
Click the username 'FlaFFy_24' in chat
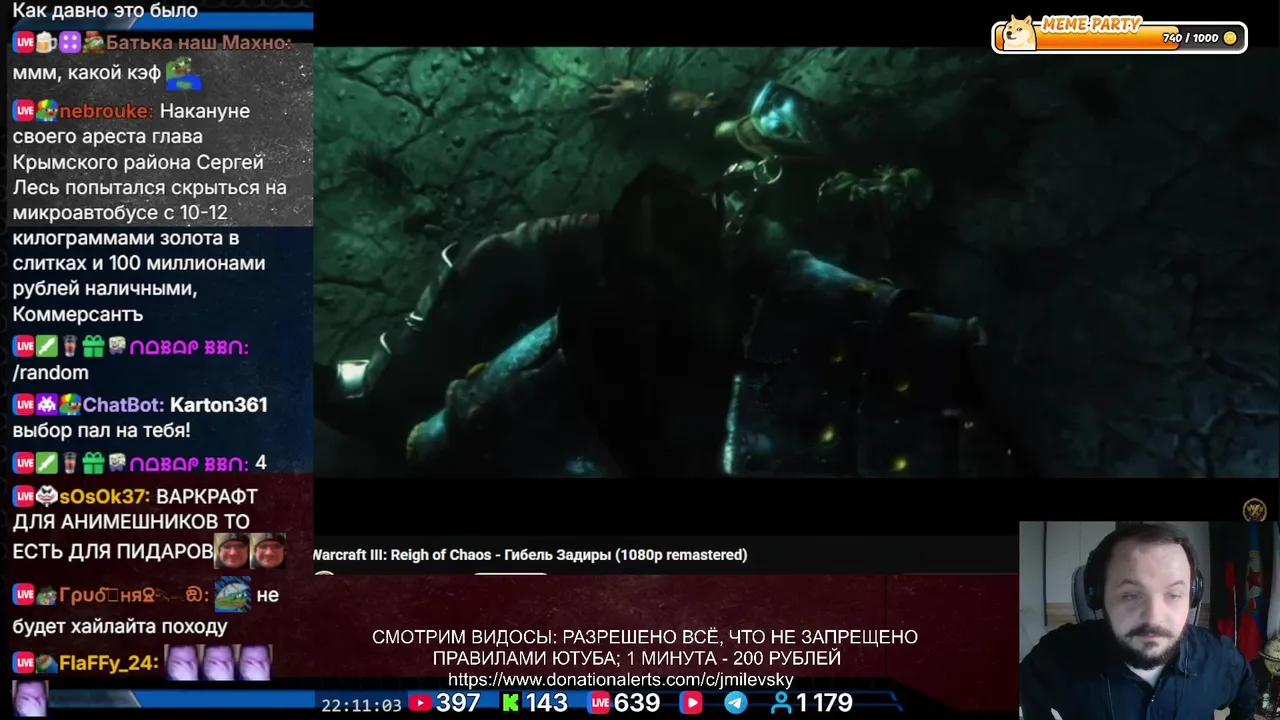click(108, 663)
